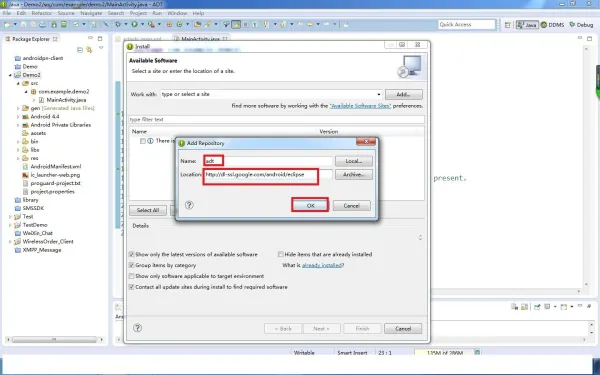Open the File menu
This screenshot has width=600, height=375.
(x=7, y=13)
